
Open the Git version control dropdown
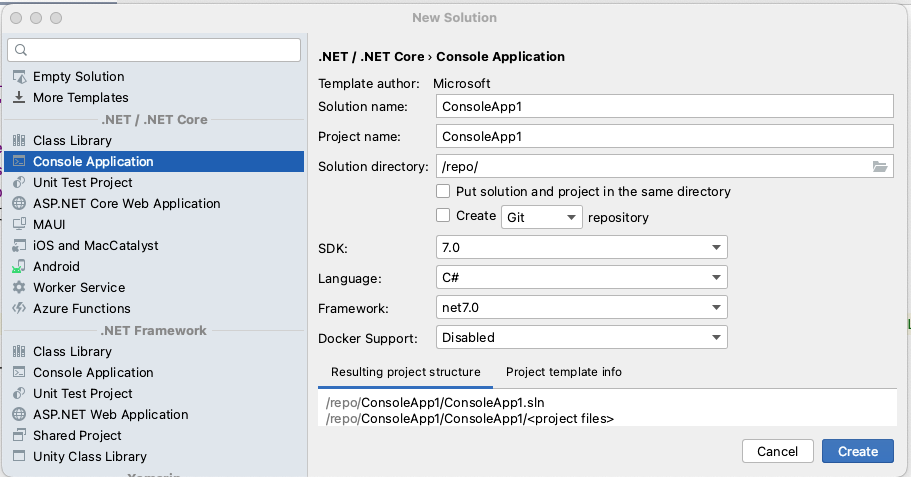pyautogui.click(x=541, y=217)
